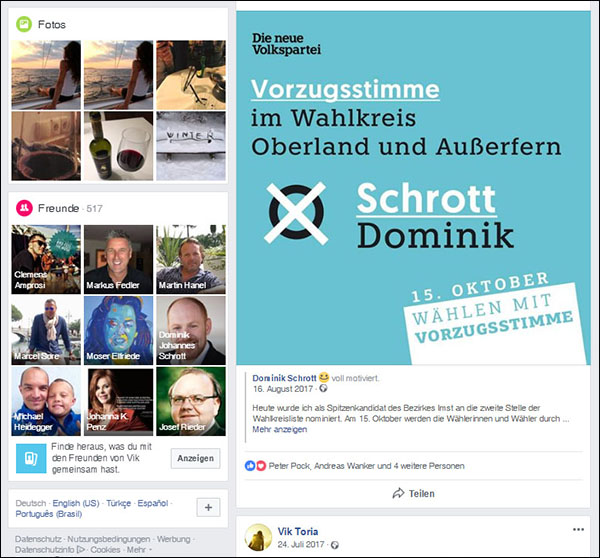
Task: Switch language to Türkçe
Action: [x=119, y=503]
